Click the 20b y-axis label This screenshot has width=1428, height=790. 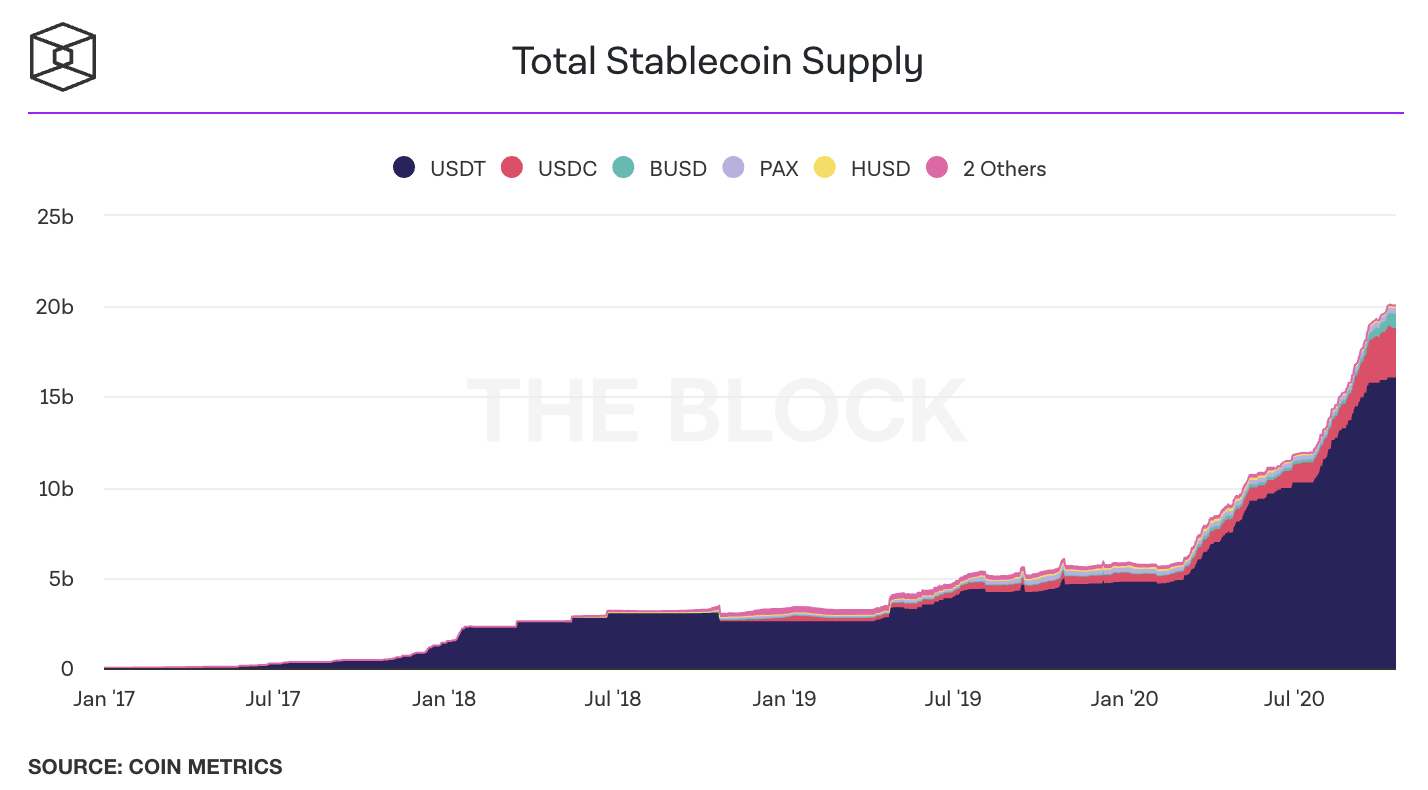point(55,307)
